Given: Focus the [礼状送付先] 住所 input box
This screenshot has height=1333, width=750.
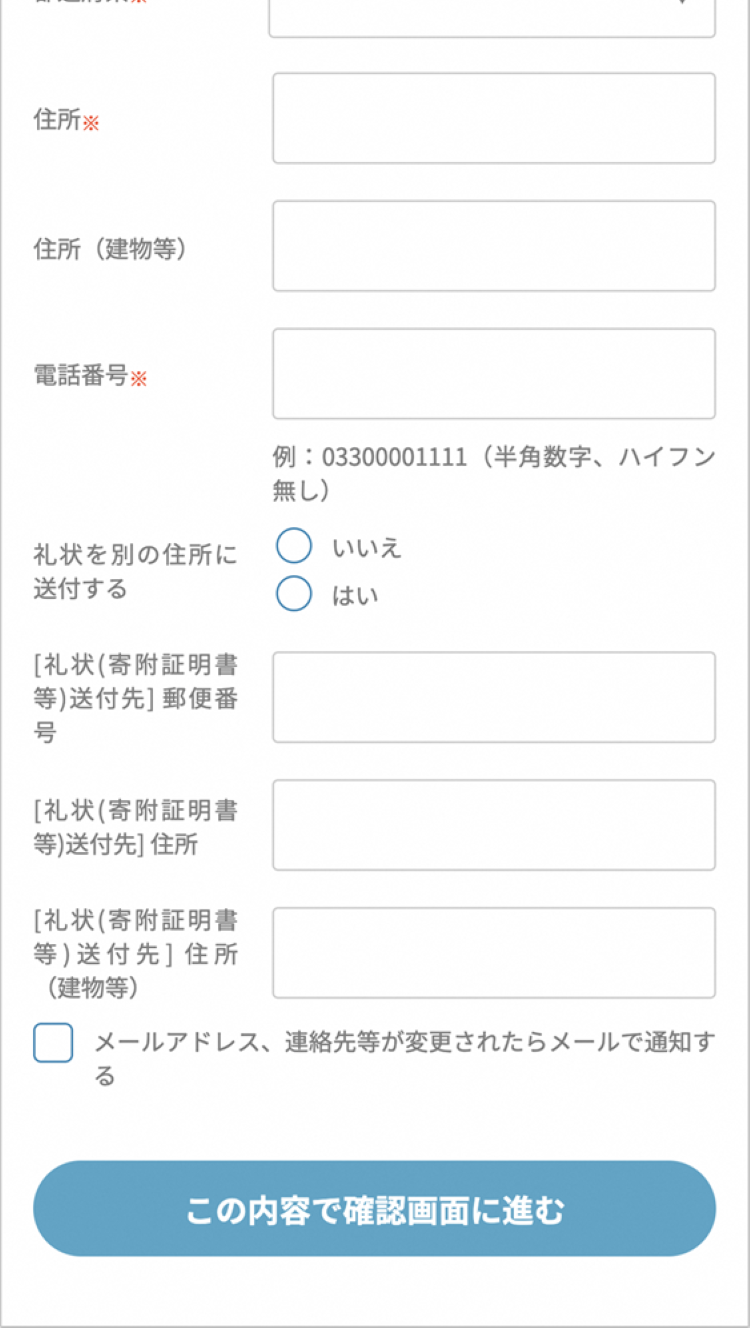Looking at the screenshot, I should pos(493,825).
